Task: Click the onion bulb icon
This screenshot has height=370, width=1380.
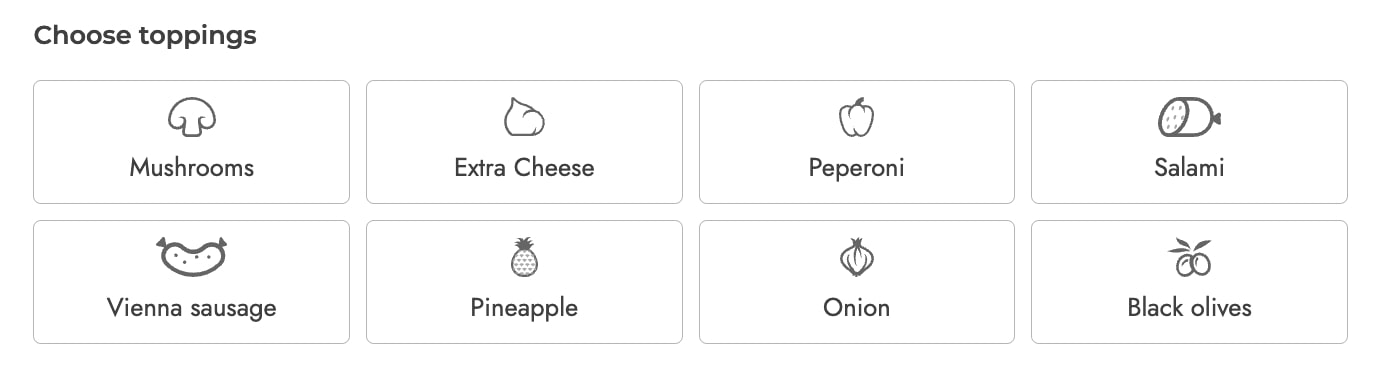Action: click(856, 257)
